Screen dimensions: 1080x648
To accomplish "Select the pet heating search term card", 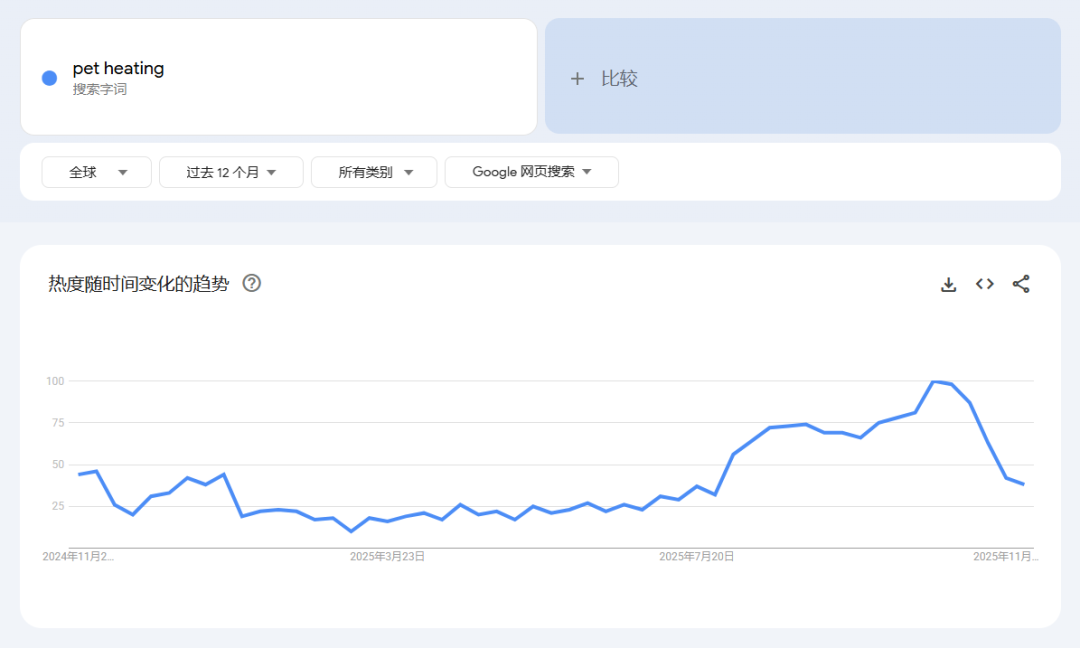I will coord(278,77).
